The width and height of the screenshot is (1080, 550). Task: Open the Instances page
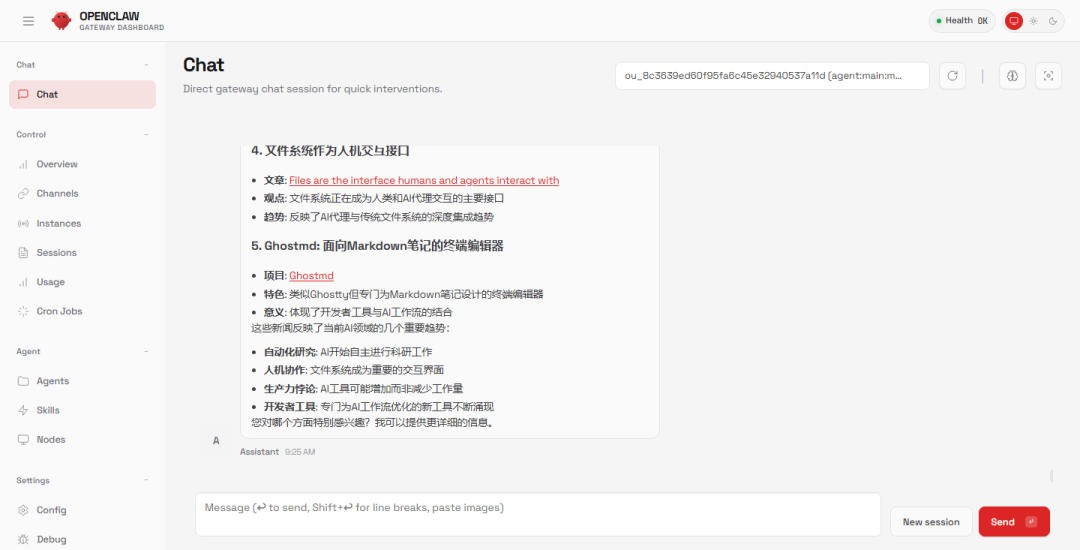coord(83,224)
